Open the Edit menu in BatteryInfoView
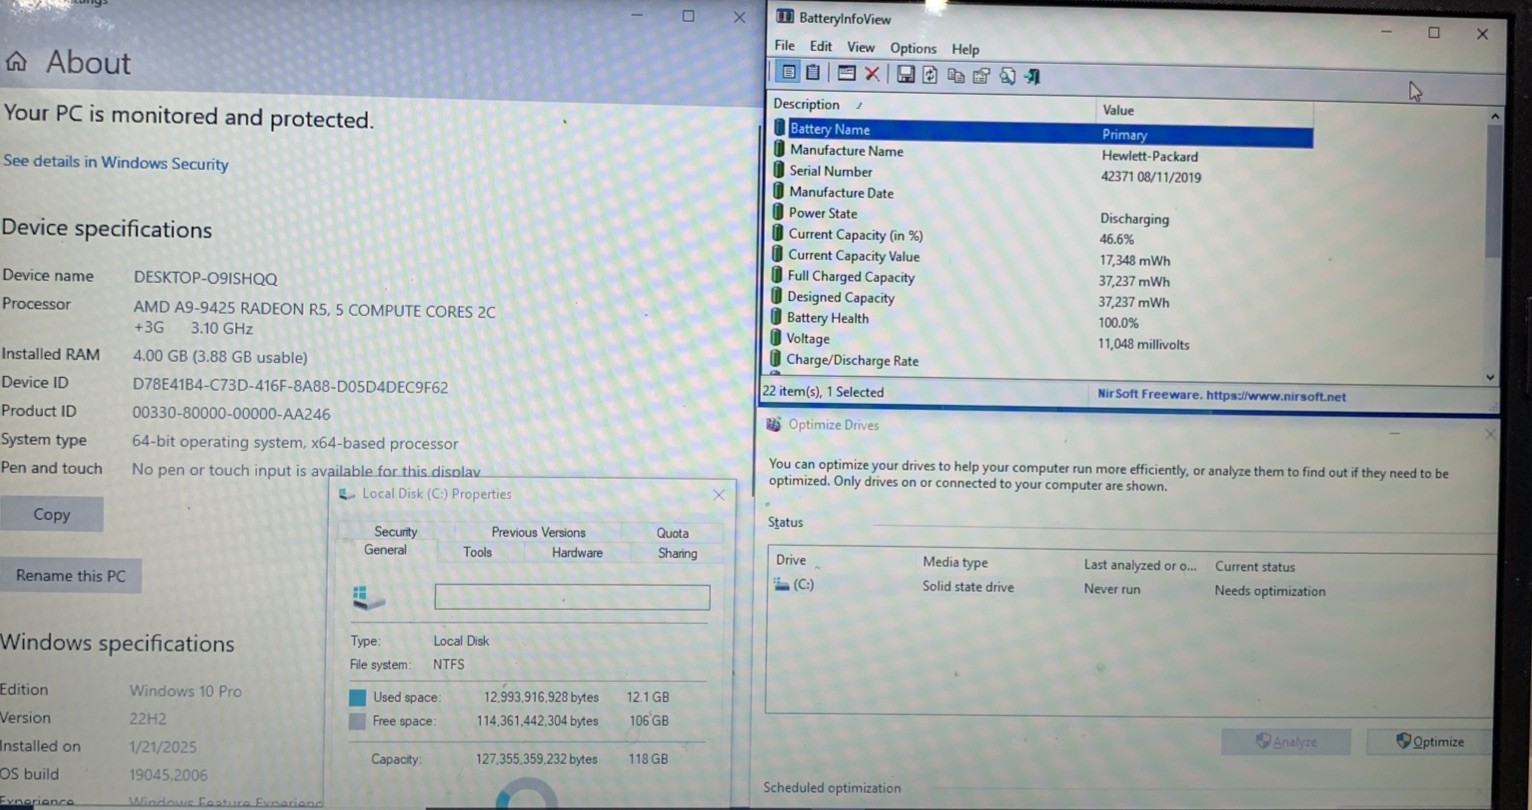This screenshot has height=810, width=1532. (821, 46)
